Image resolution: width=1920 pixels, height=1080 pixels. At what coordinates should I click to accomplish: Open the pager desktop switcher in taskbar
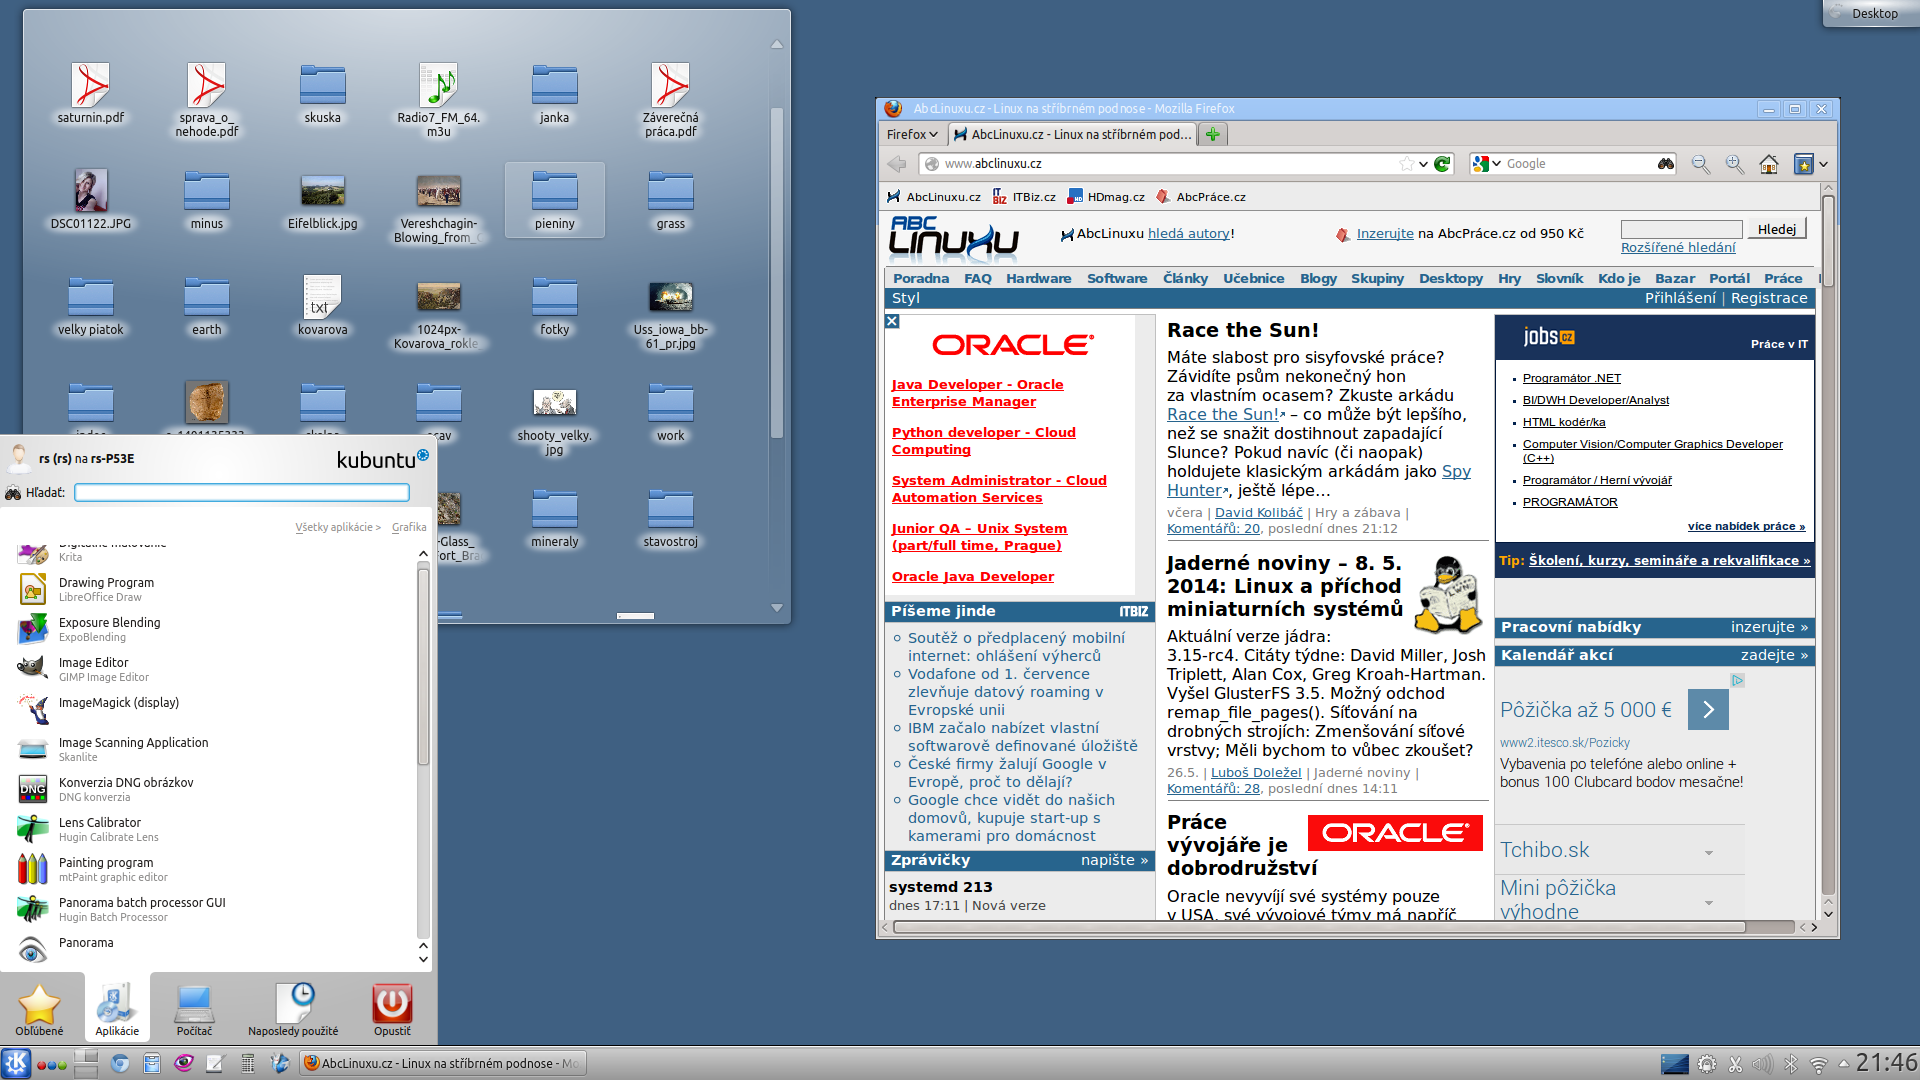[x=86, y=1063]
